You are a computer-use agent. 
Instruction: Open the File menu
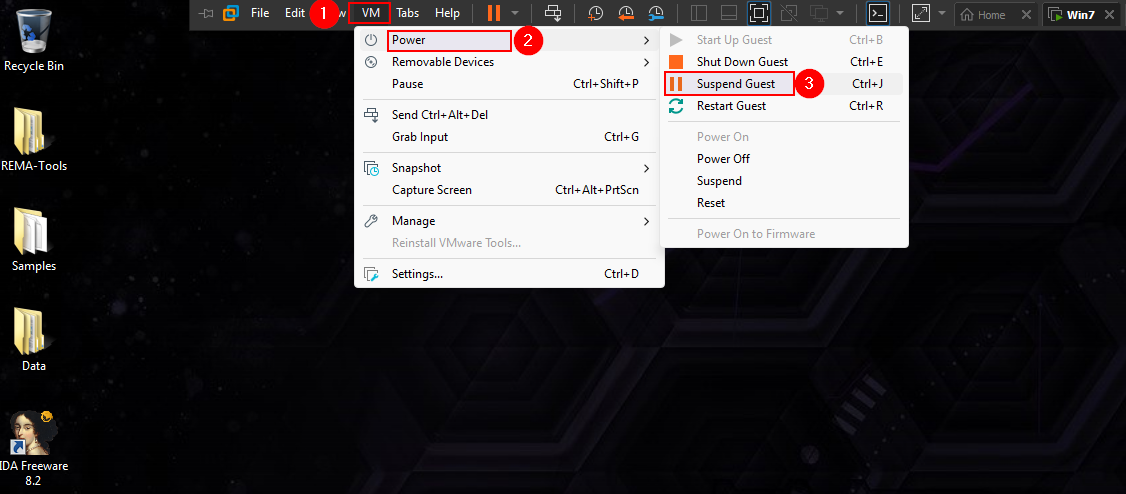tap(260, 13)
